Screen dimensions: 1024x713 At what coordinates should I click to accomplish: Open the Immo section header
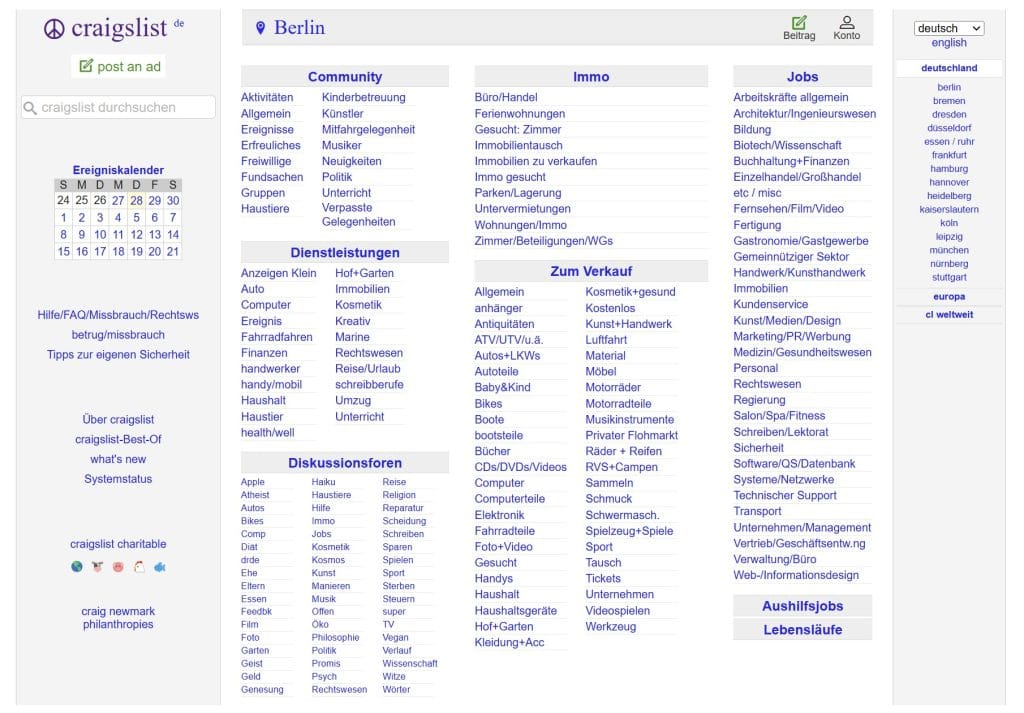point(591,76)
